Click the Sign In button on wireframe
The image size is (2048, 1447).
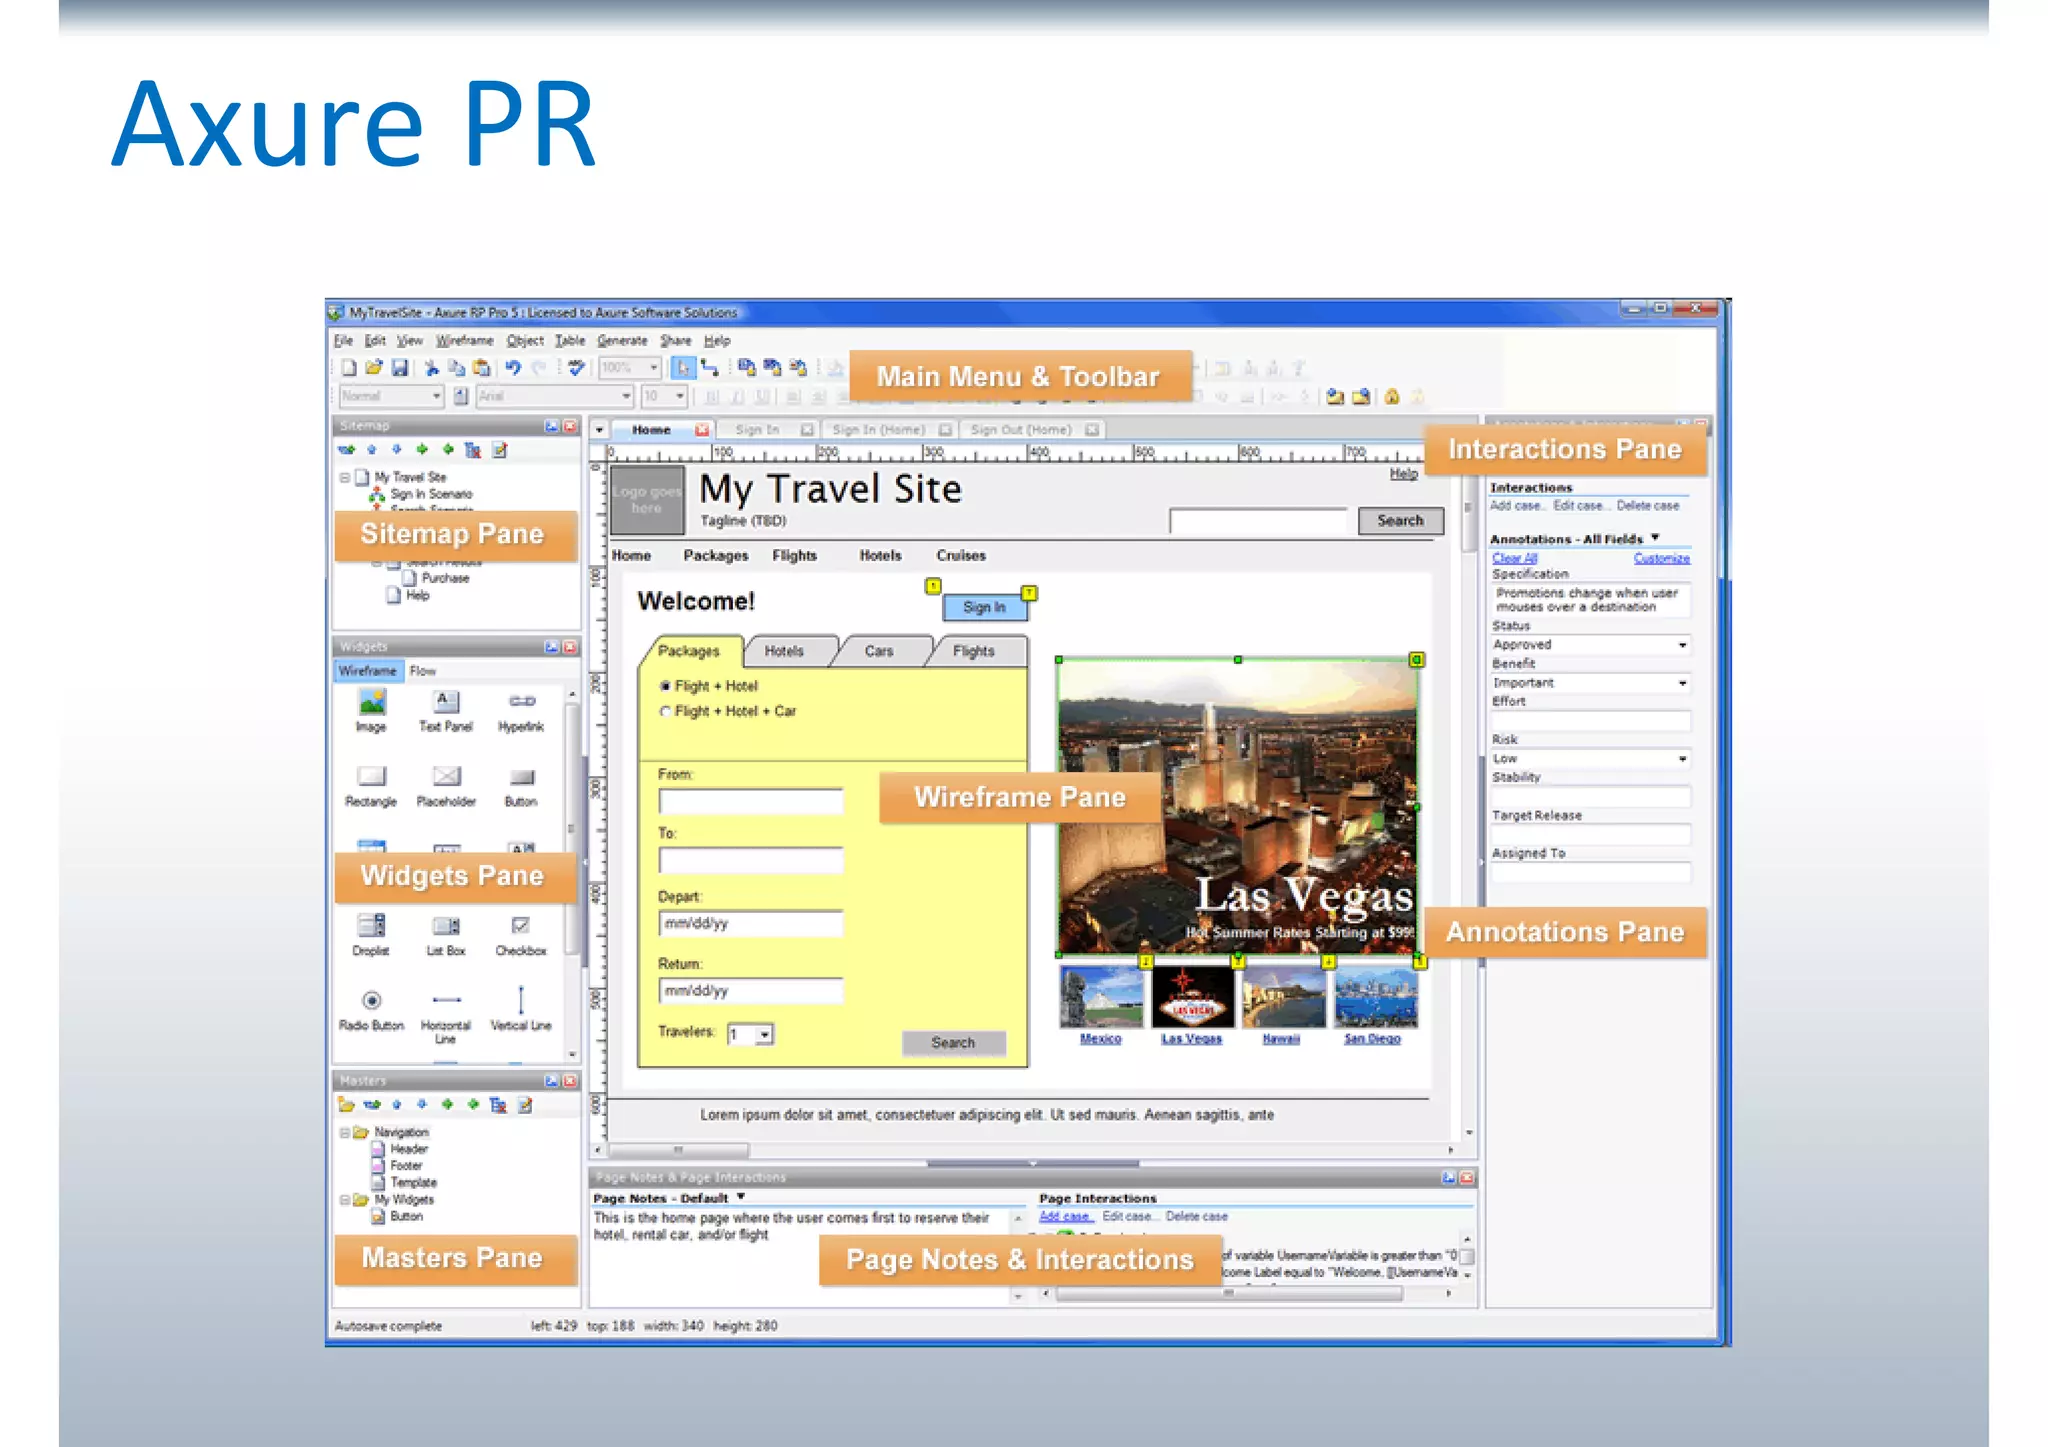pos(984,607)
